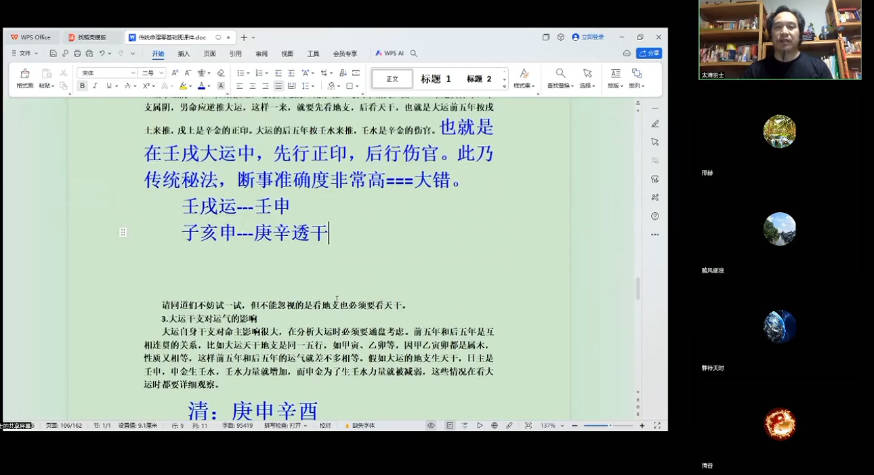
Task: Click the clear formatting eraser icon
Action: click(221, 73)
